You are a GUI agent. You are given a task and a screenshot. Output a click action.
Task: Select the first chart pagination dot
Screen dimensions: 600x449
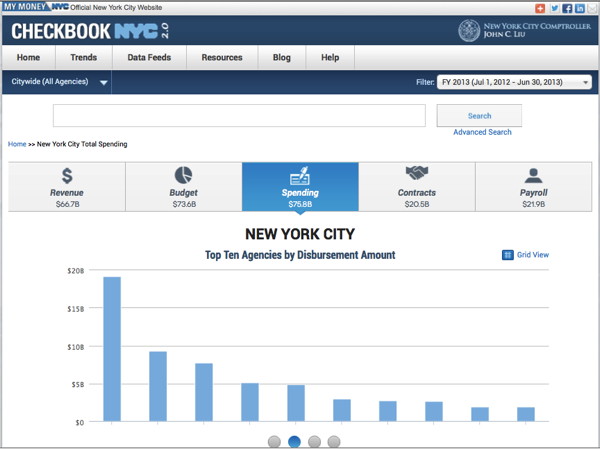[274, 442]
